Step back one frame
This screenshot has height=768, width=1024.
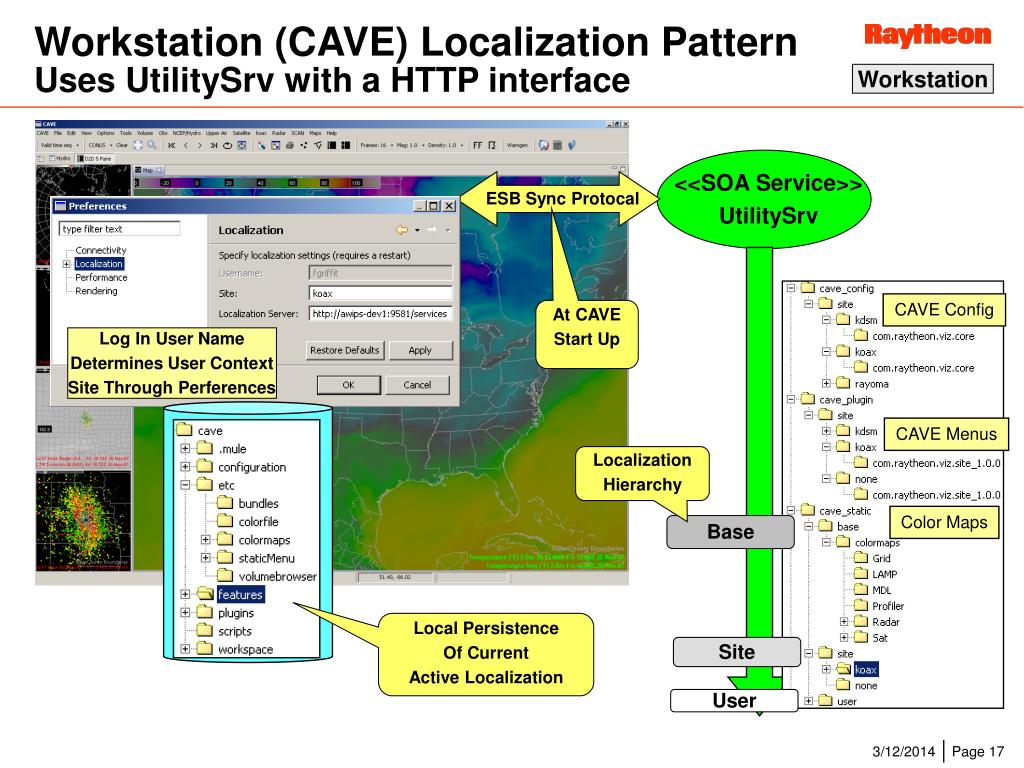(x=185, y=145)
